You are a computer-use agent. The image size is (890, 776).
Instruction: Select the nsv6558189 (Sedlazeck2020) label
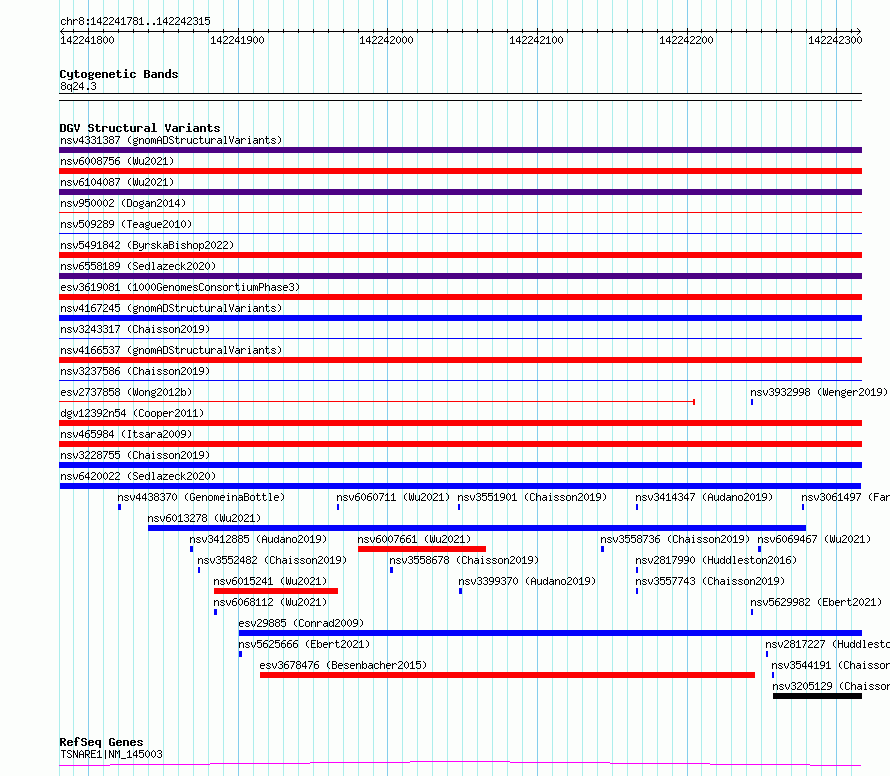pos(138,266)
